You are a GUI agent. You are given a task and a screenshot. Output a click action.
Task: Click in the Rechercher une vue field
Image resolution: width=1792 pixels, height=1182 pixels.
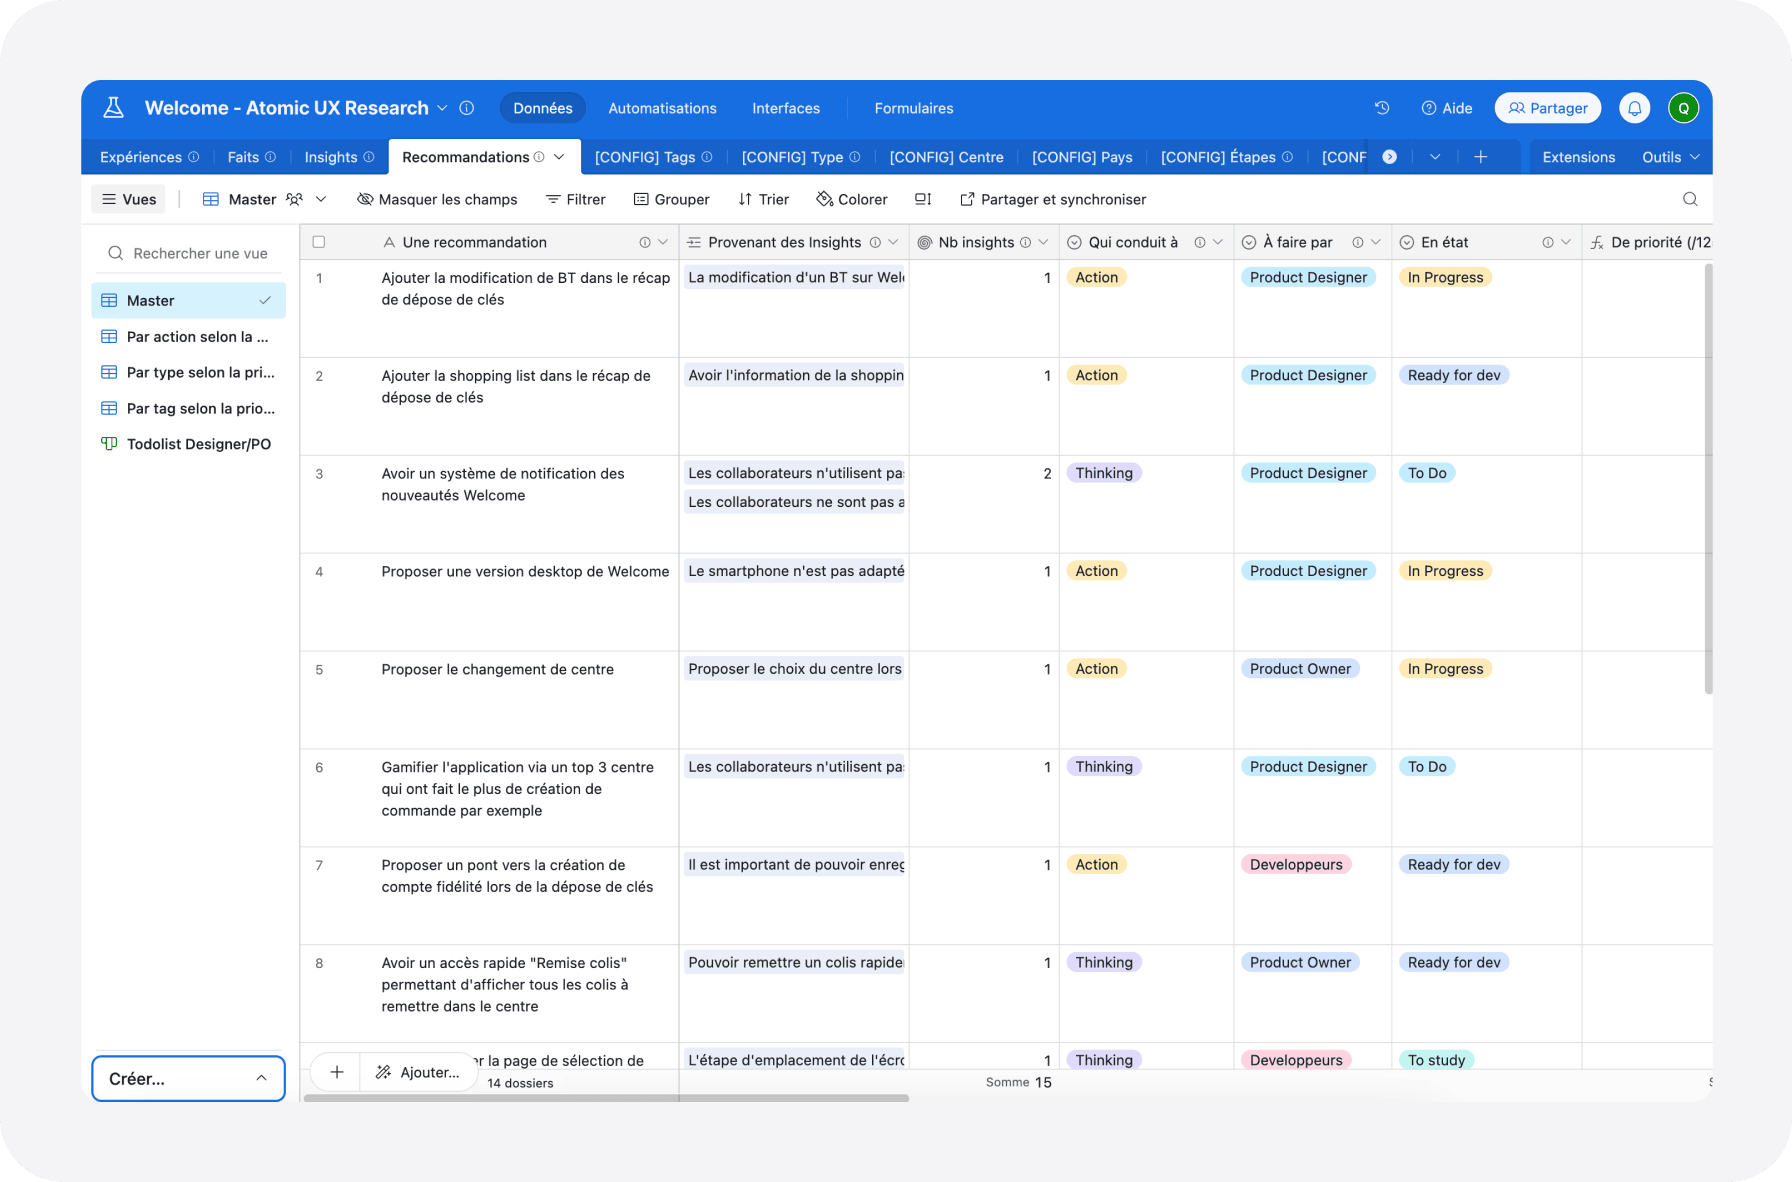(x=189, y=253)
